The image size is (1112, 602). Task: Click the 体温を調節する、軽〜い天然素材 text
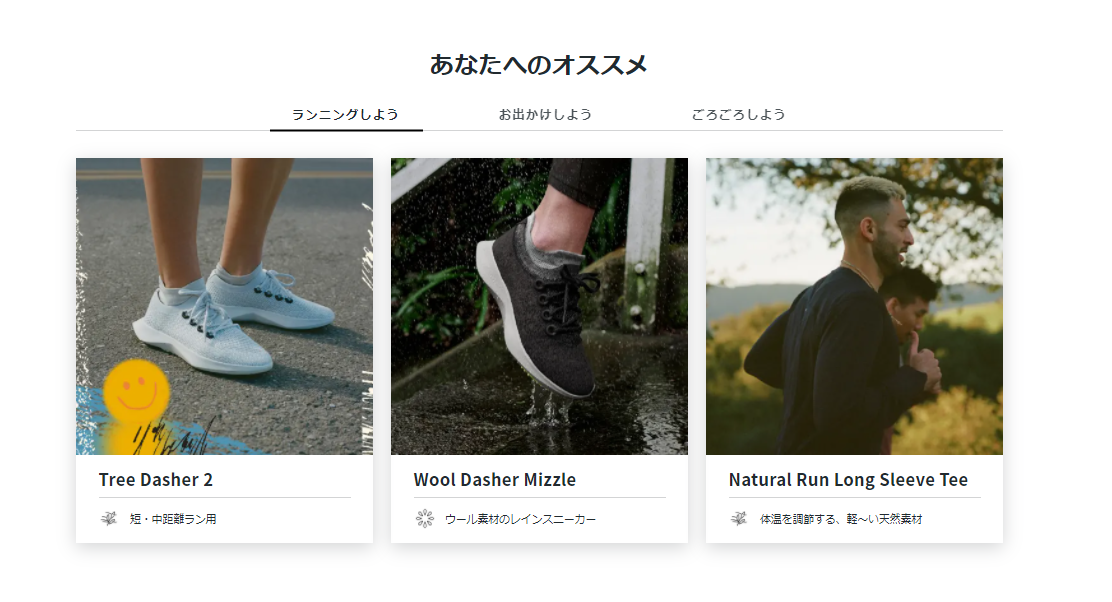tap(841, 519)
